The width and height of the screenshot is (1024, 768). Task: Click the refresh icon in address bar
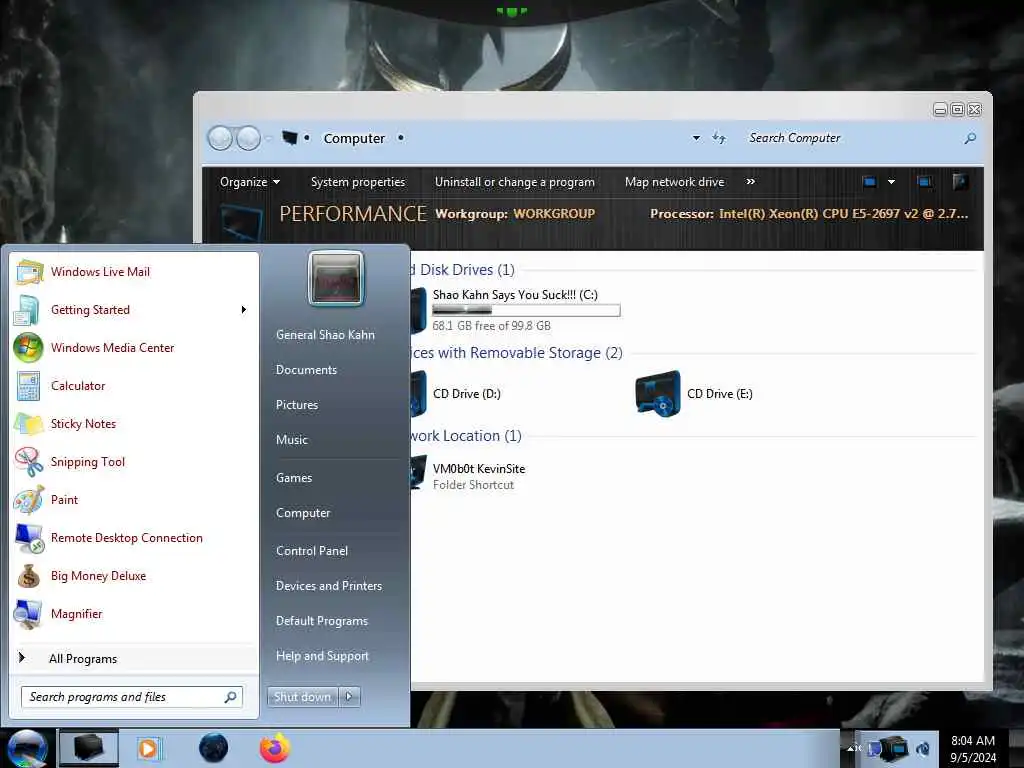pos(719,138)
